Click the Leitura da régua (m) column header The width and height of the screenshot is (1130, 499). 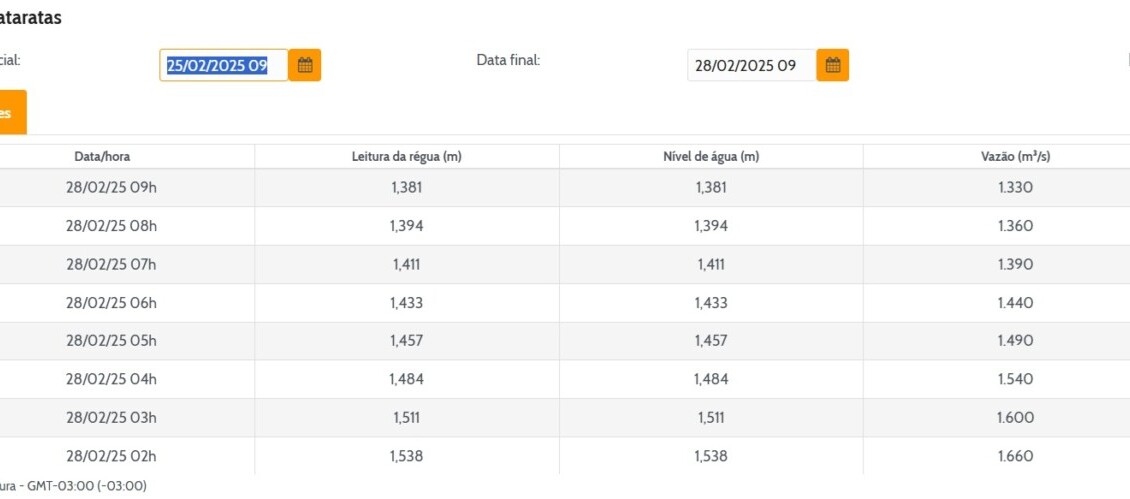(406, 156)
